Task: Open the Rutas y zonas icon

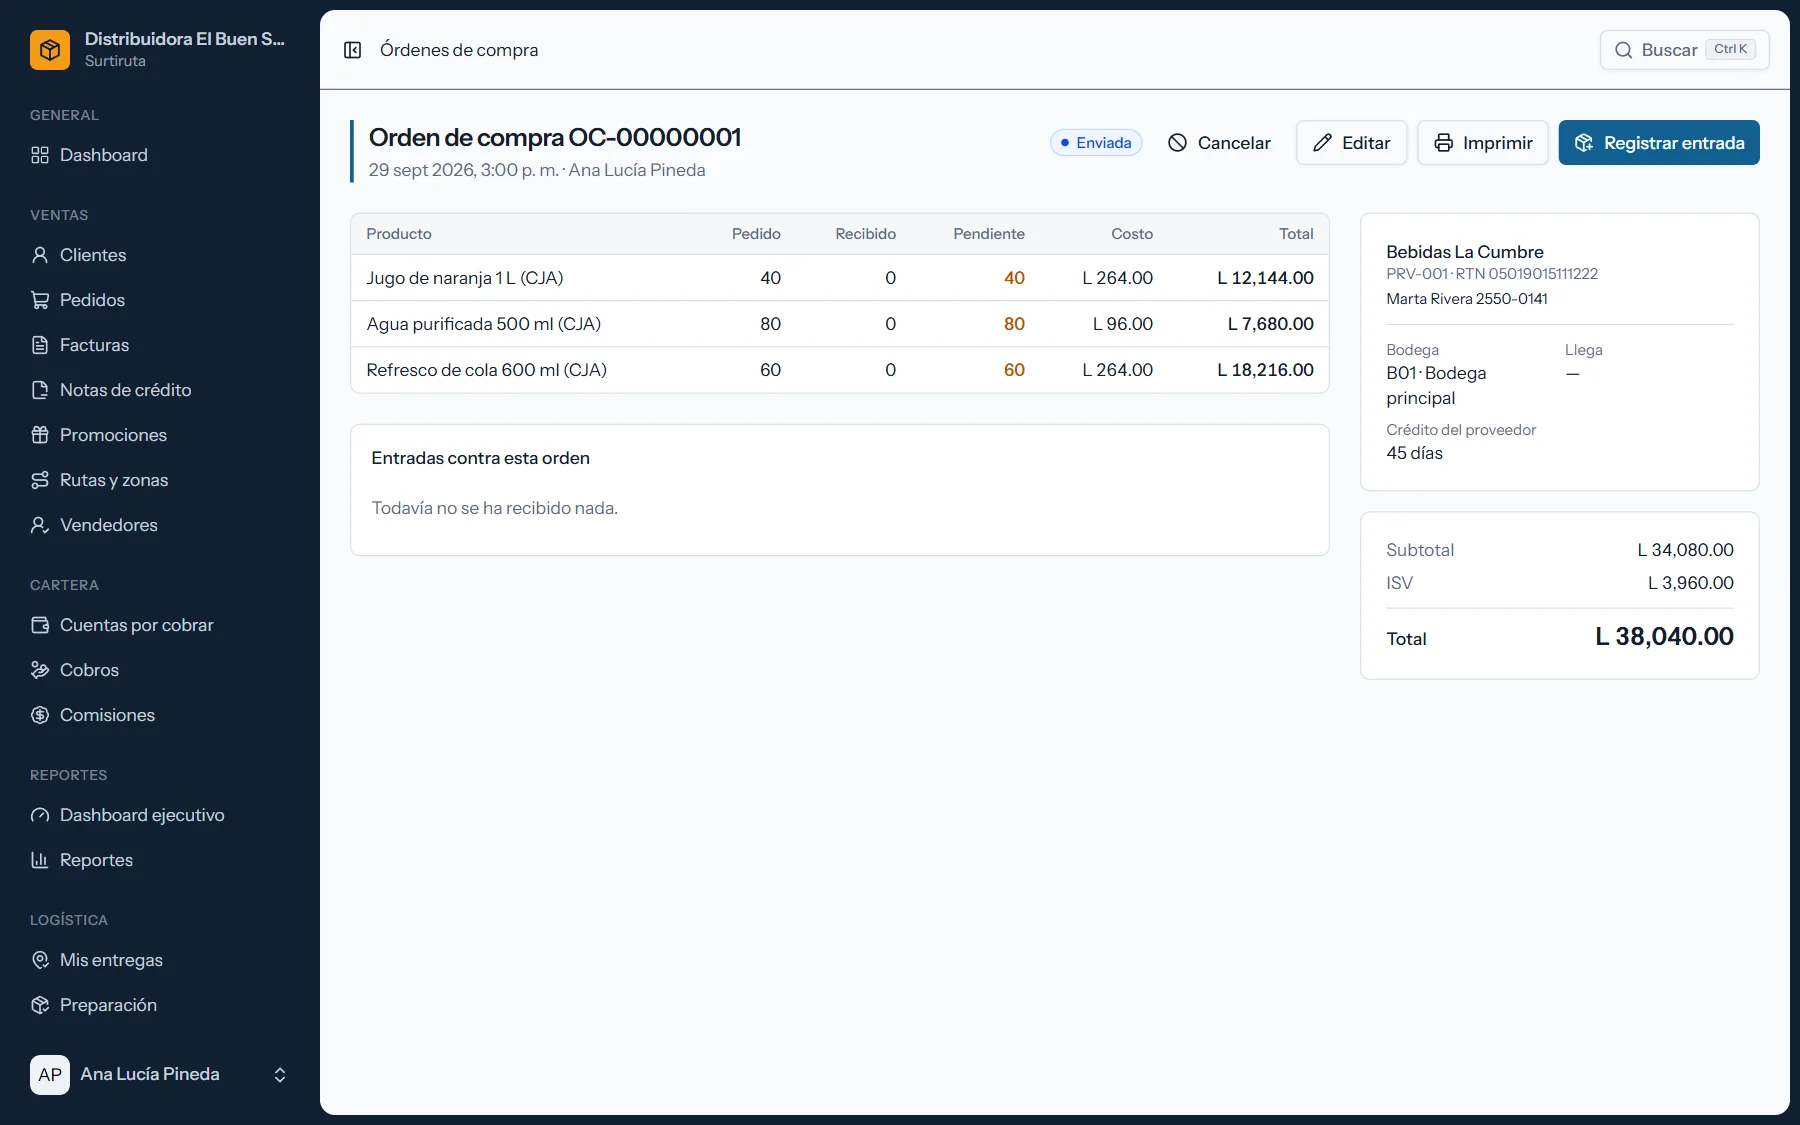Action: pyautogui.click(x=40, y=480)
